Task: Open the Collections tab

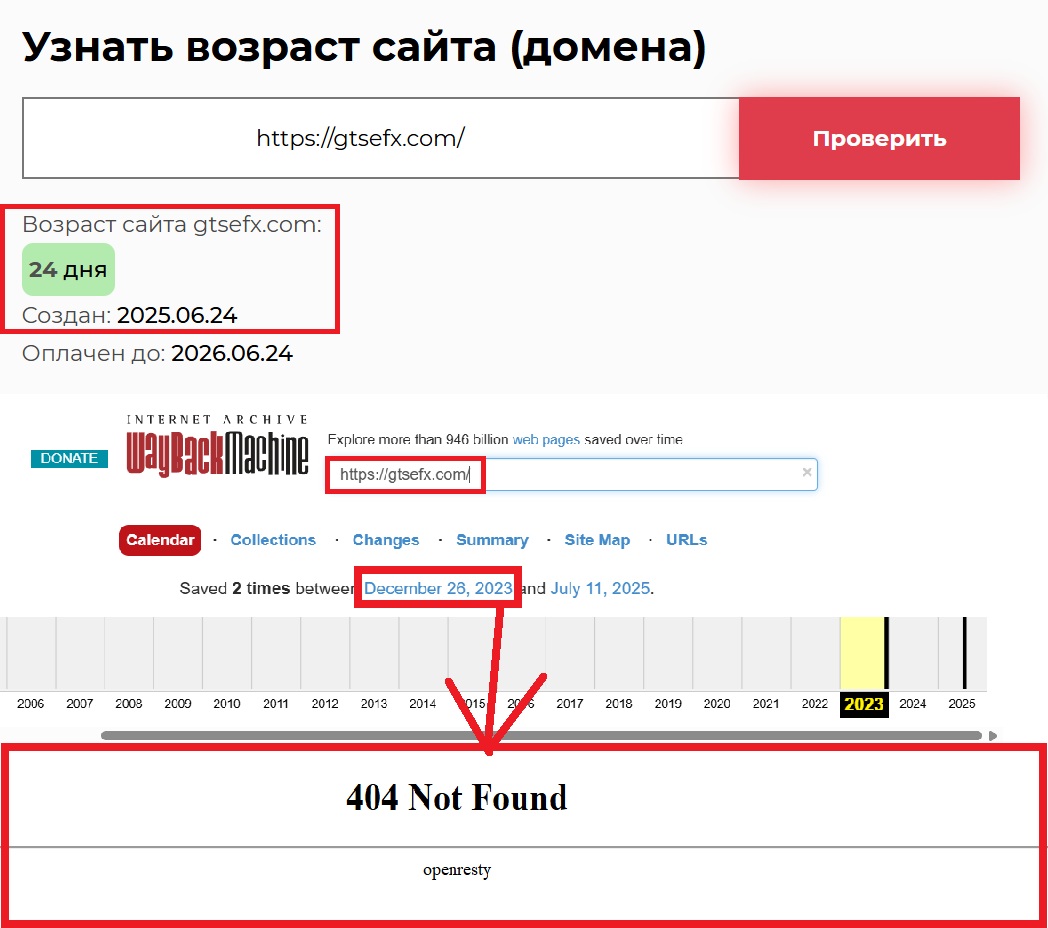Action: 273,540
